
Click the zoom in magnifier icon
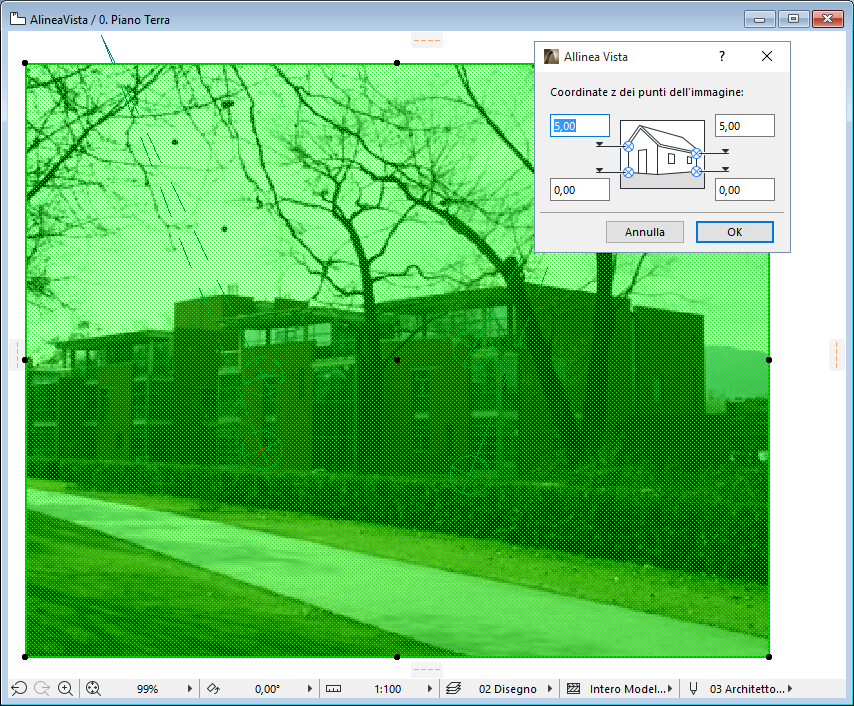[x=65, y=689]
